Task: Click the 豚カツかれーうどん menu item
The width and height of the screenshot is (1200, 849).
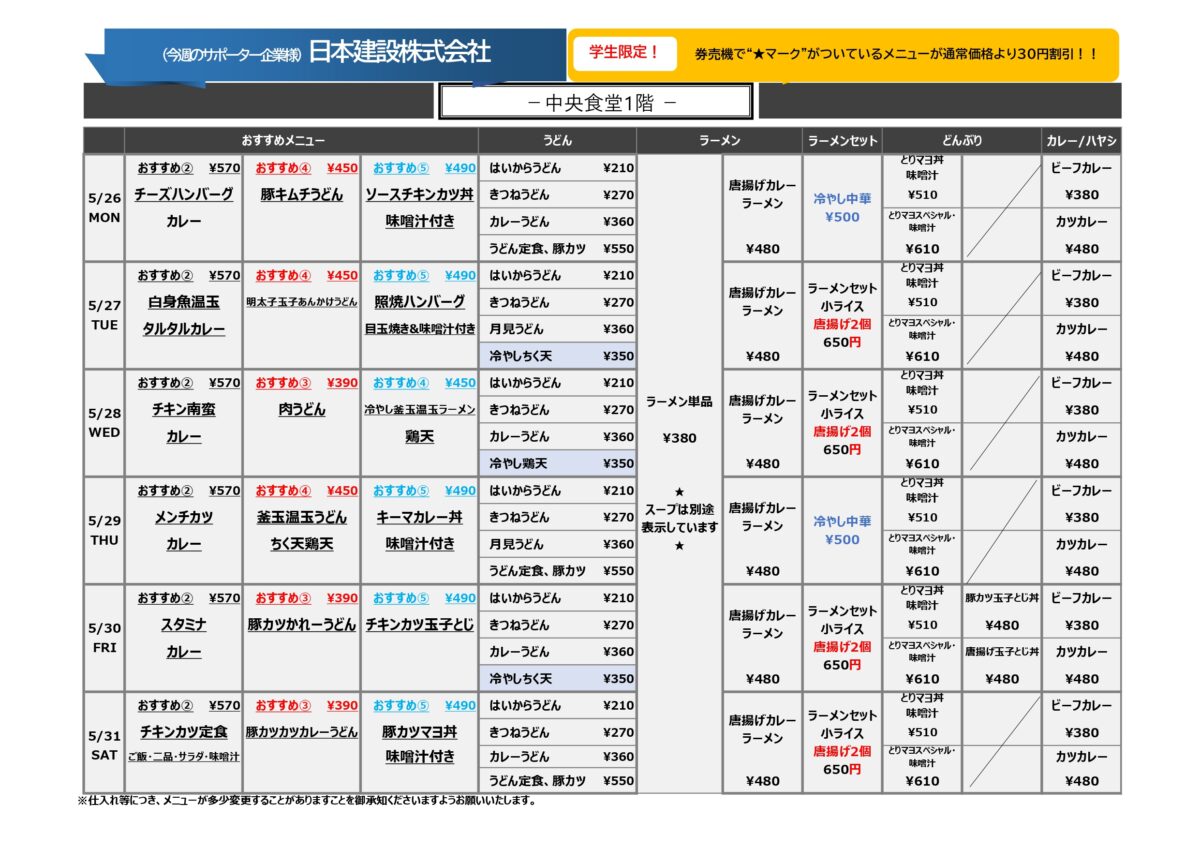Action: (x=302, y=624)
